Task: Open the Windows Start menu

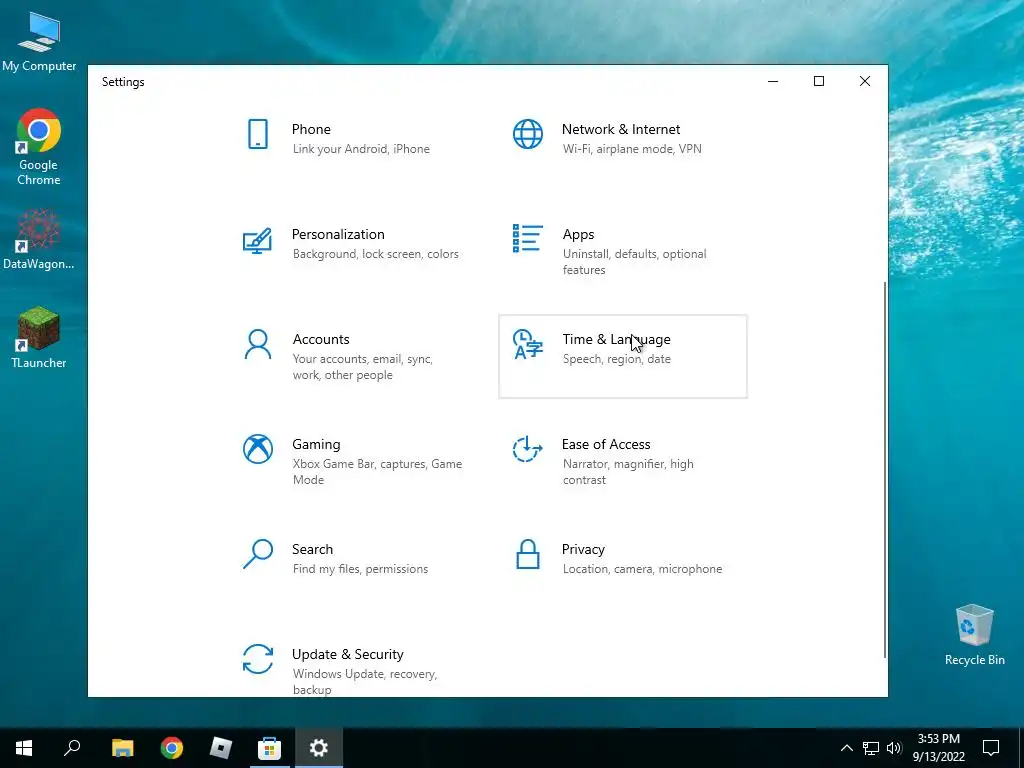Action: (24, 748)
